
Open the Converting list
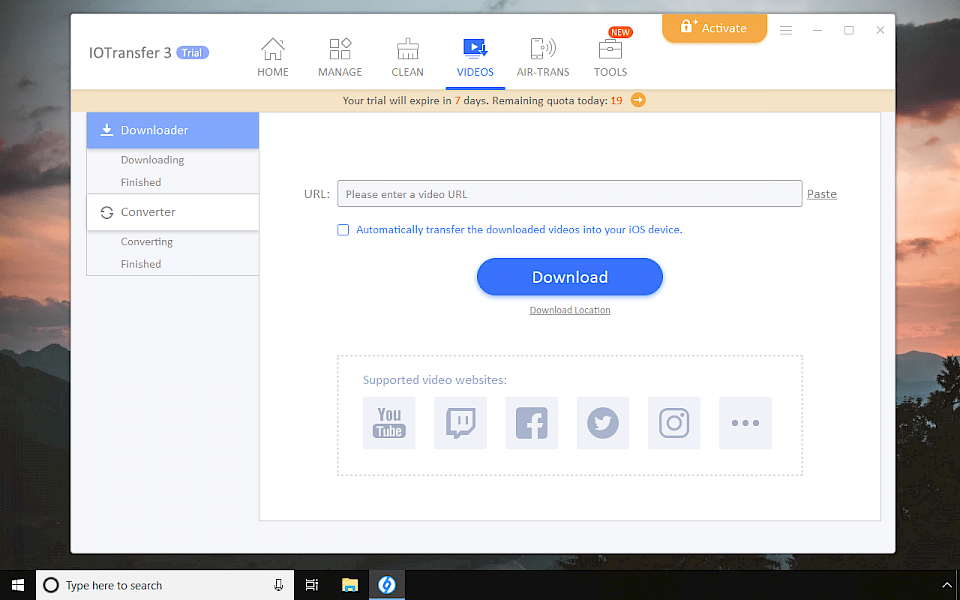pos(147,242)
